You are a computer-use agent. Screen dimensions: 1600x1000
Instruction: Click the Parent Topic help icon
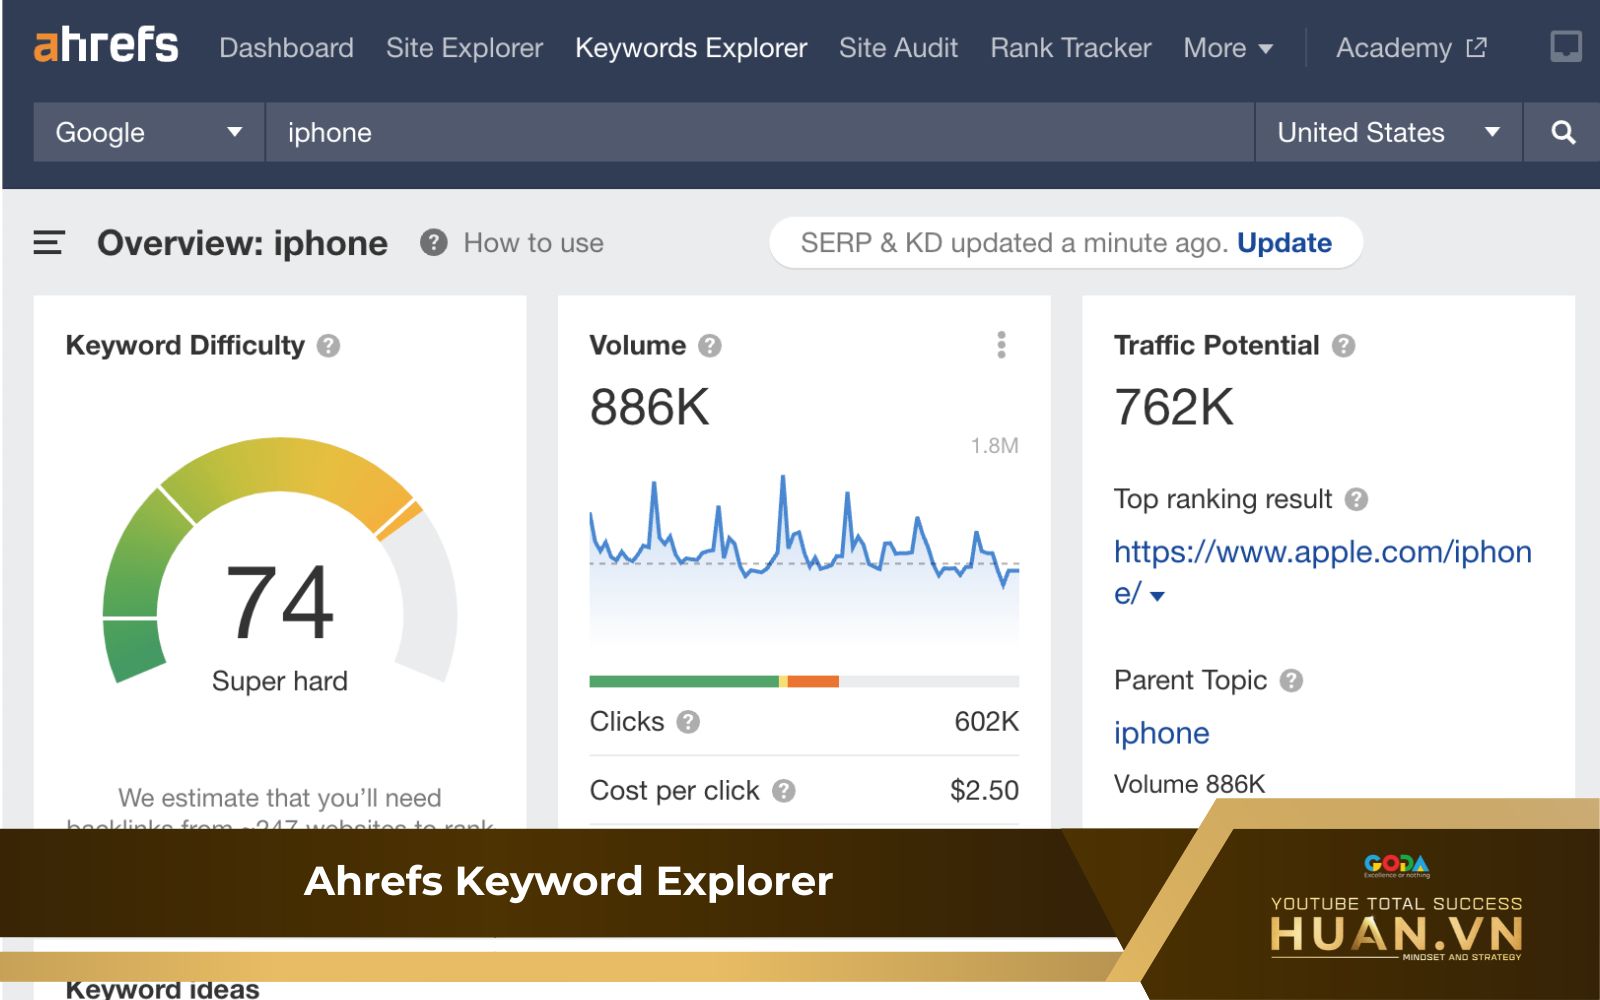pos(1291,681)
